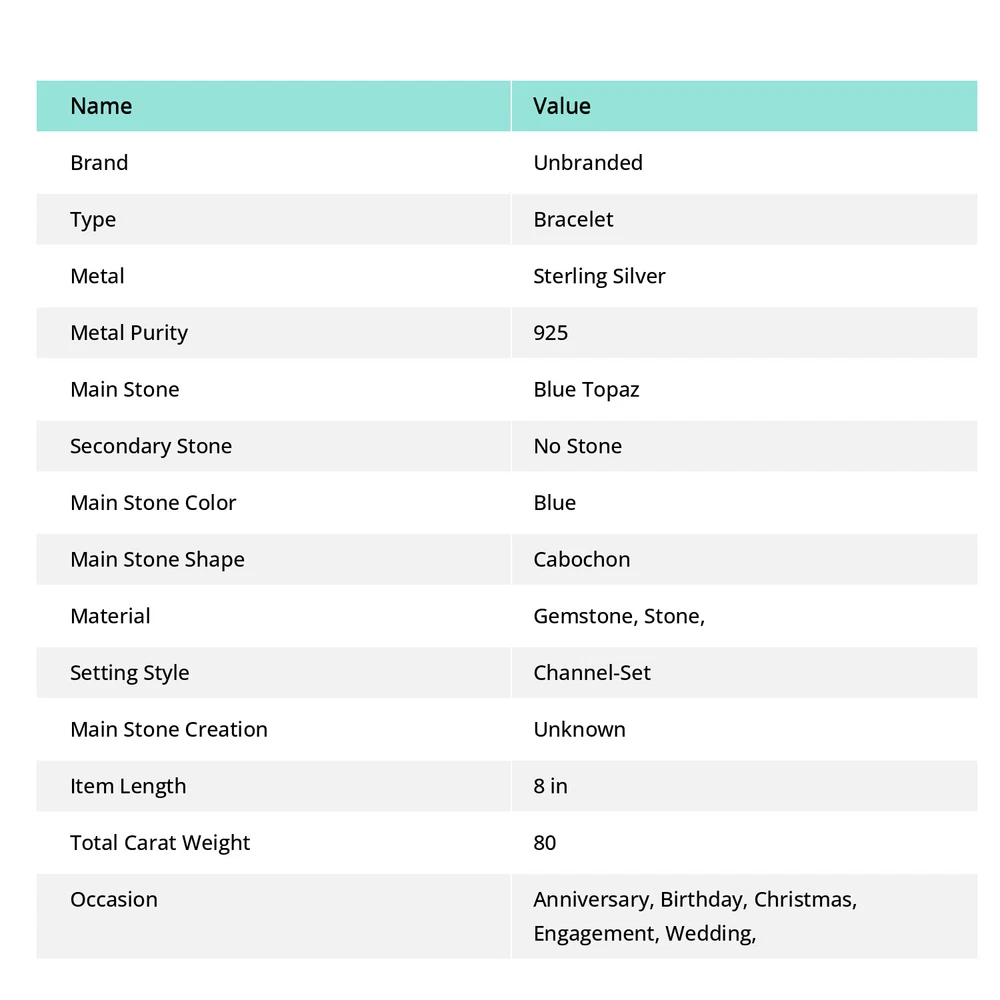This screenshot has width=1000, height=1000.
Task: Click the Name column header
Action: [101, 106]
